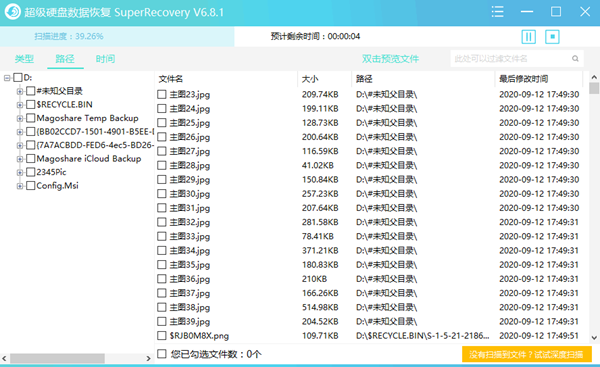Switch to the 路径 tab
Viewport: 600px width, 367px height.
point(65,59)
